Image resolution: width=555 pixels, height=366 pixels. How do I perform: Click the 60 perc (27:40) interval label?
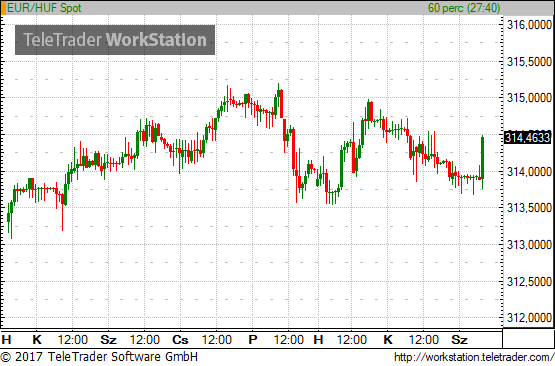click(464, 7)
